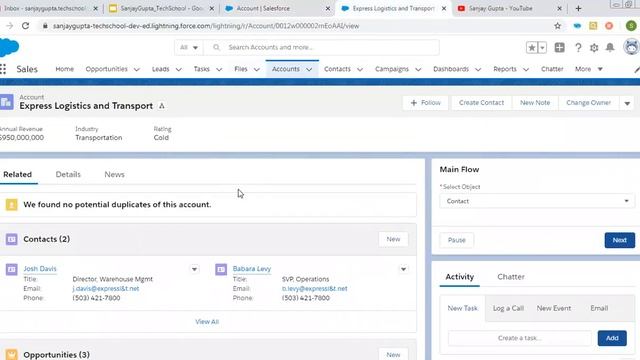Open the Josh Davis contact link
The height and width of the screenshot is (360, 640).
[40, 269]
